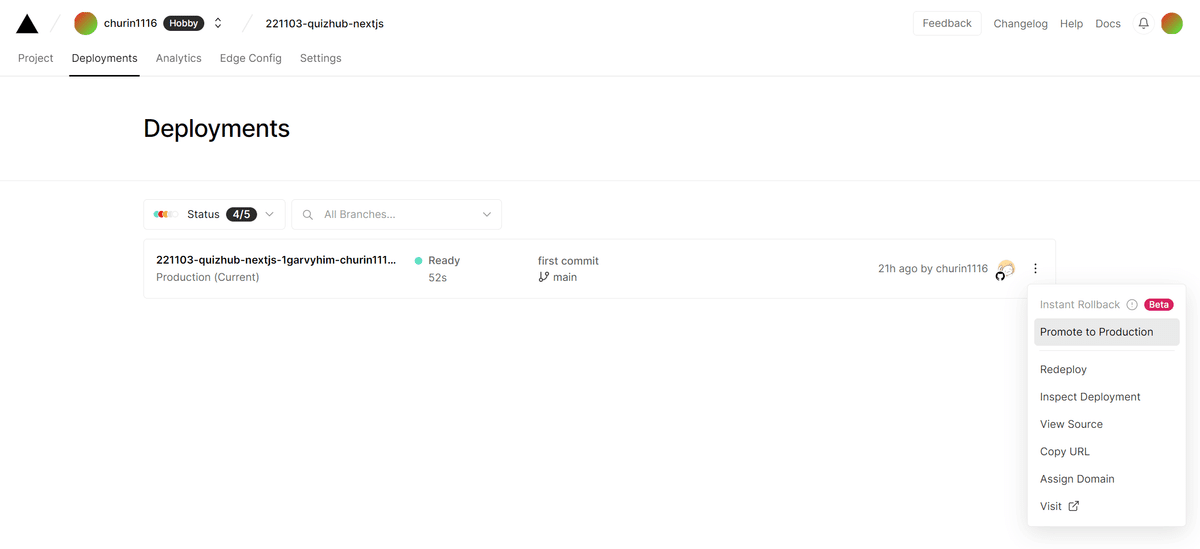Open the Edge Config tab

coord(251,58)
